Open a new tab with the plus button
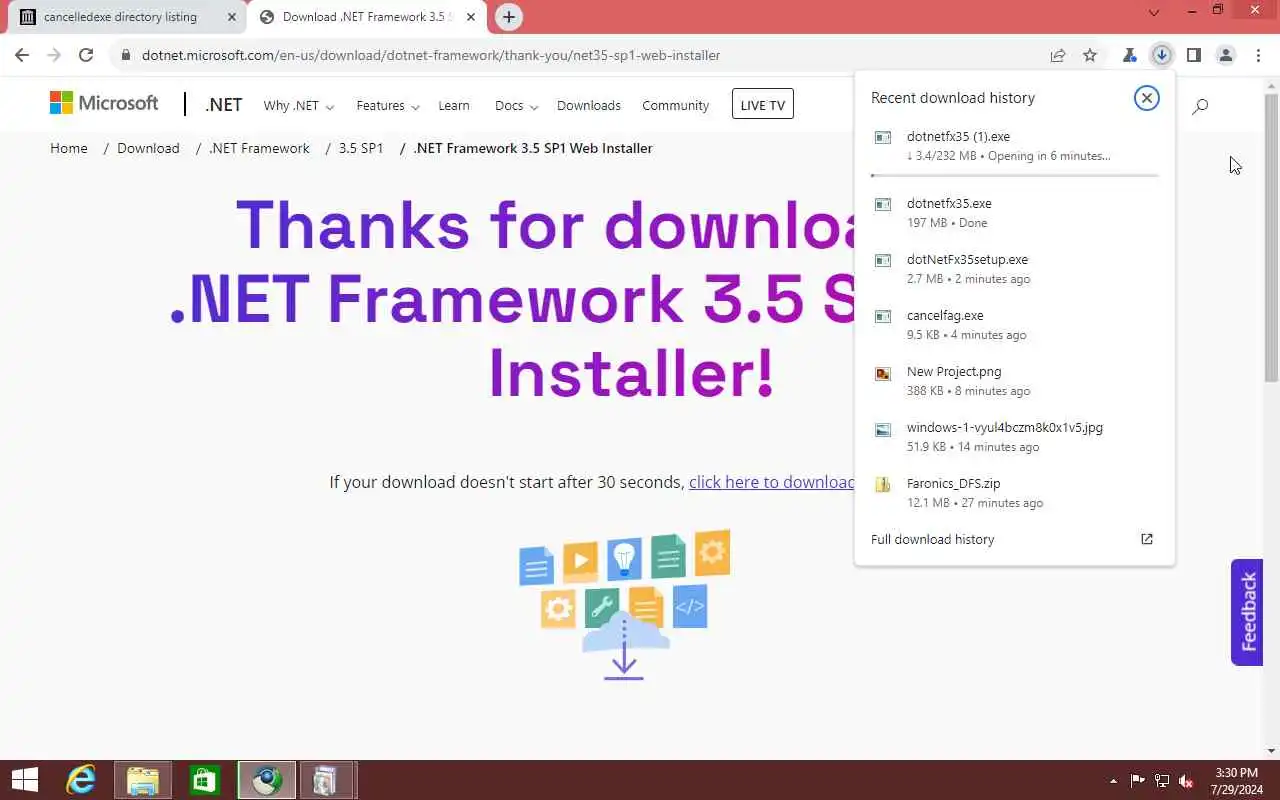 click(x=509, y=17)
